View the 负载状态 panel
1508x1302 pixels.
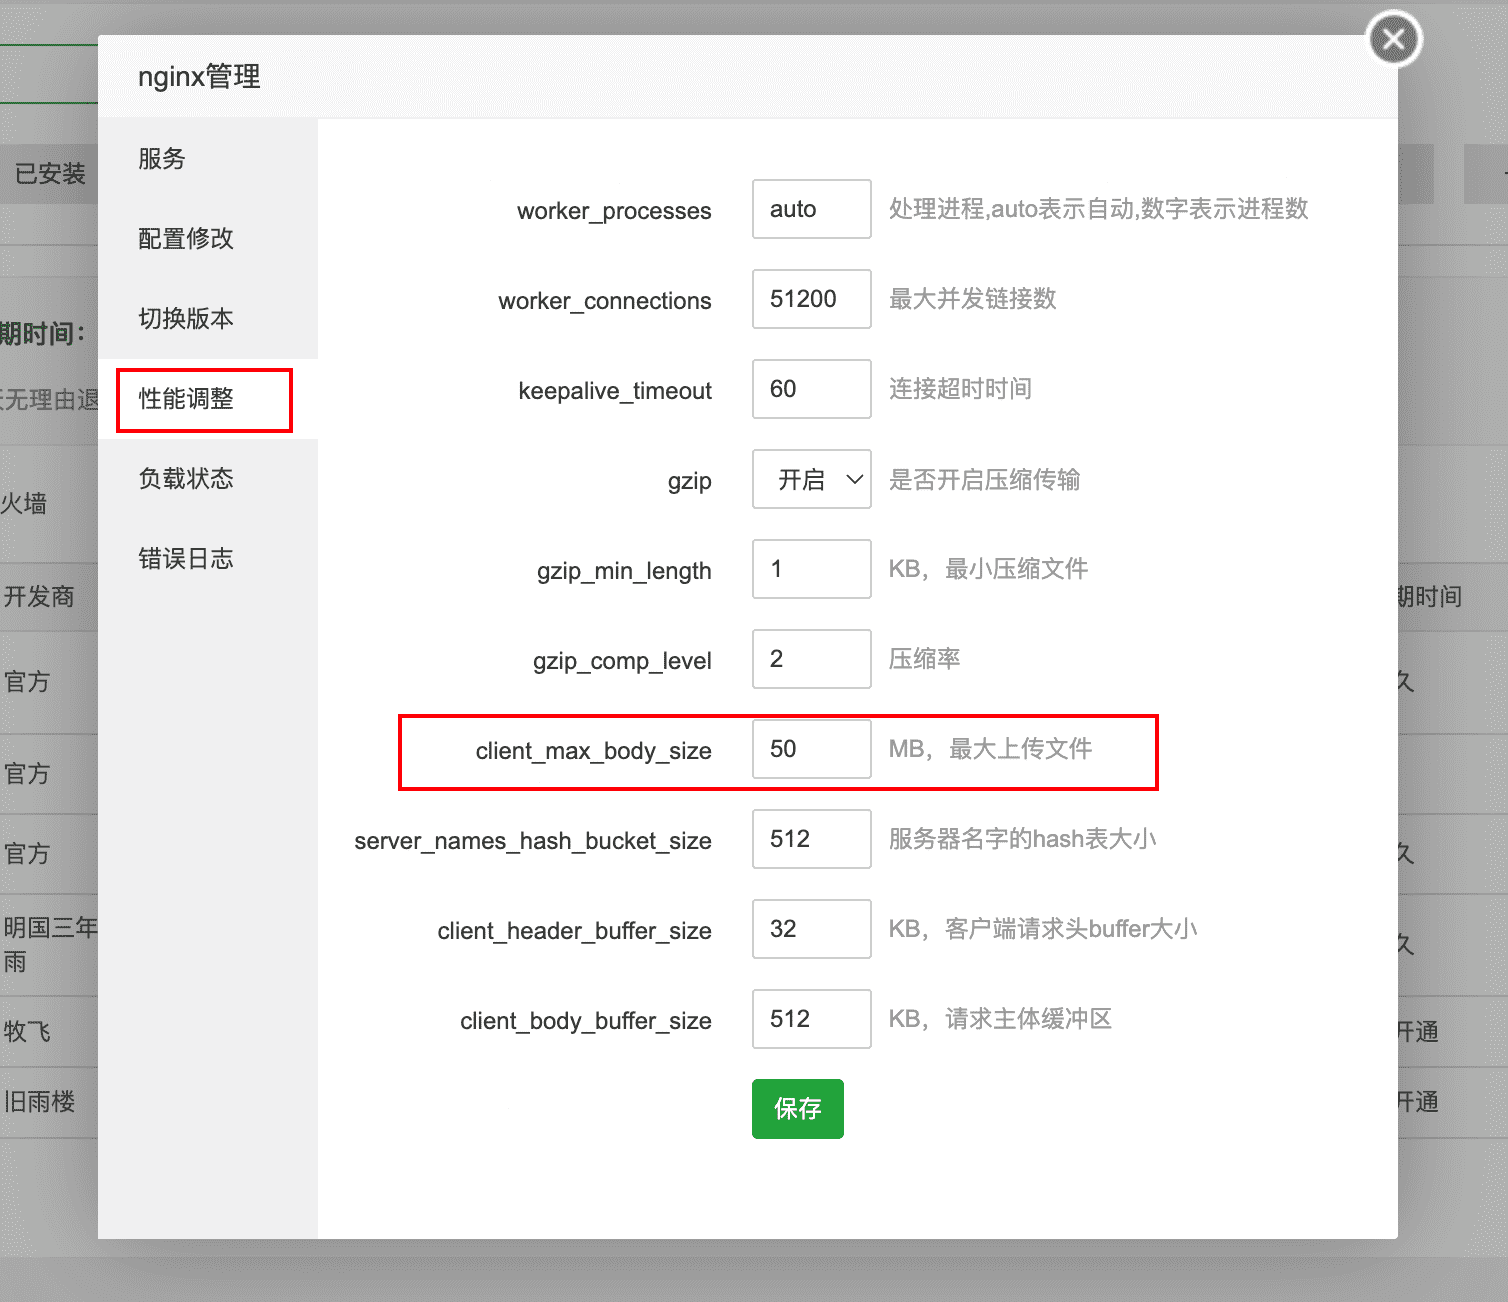coord(184,478)
